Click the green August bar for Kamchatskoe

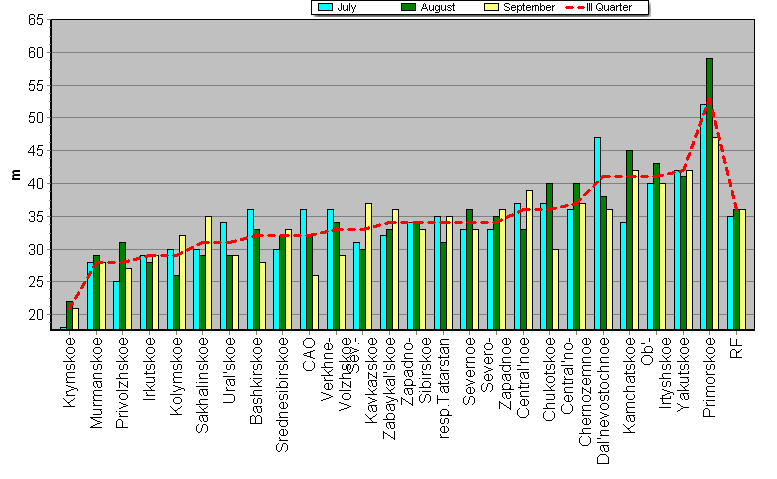tap(629, 240)
